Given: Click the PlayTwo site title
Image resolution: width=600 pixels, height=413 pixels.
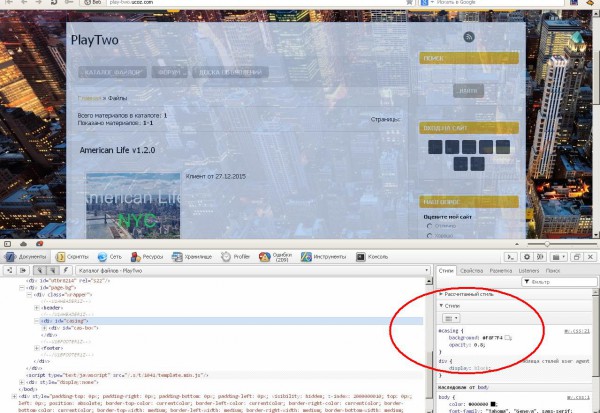Looking at the screenshot, I should click(95, 40).
